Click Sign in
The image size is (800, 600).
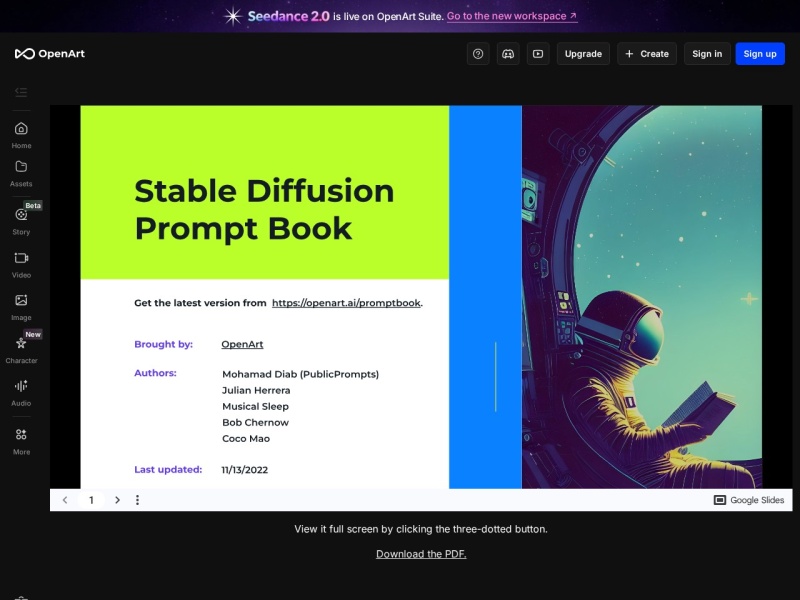707,54
